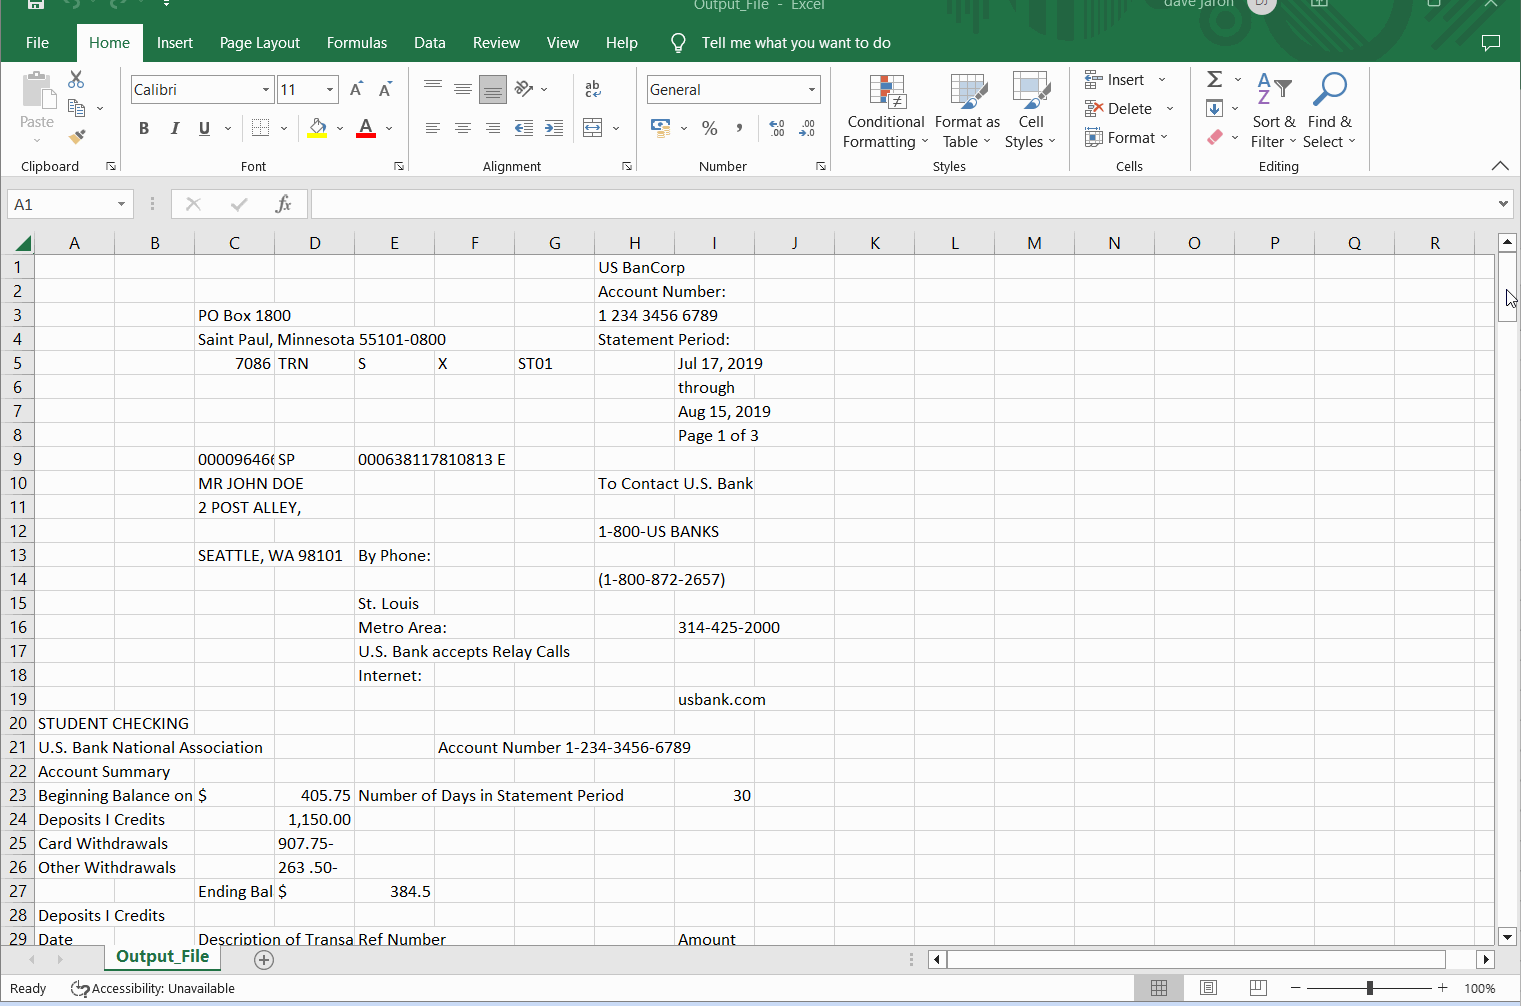This screenshot has width=1521, height=1006.
Task: Toggle Underline formatting
Action: tap(205, 128)
